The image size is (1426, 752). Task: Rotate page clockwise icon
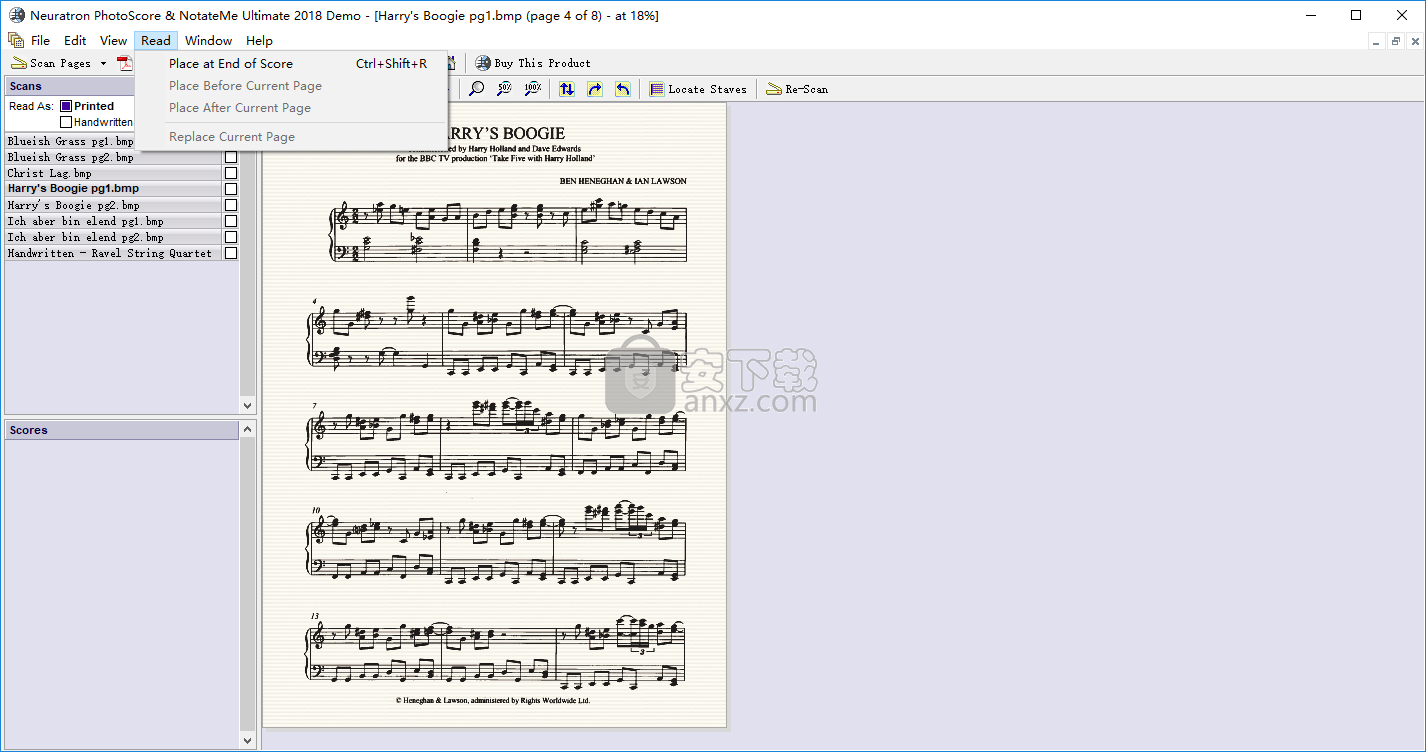595,89
